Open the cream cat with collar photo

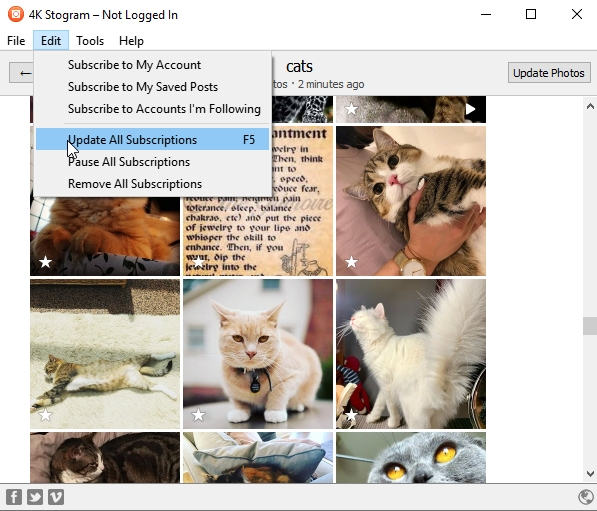click(x=258, y=354)
